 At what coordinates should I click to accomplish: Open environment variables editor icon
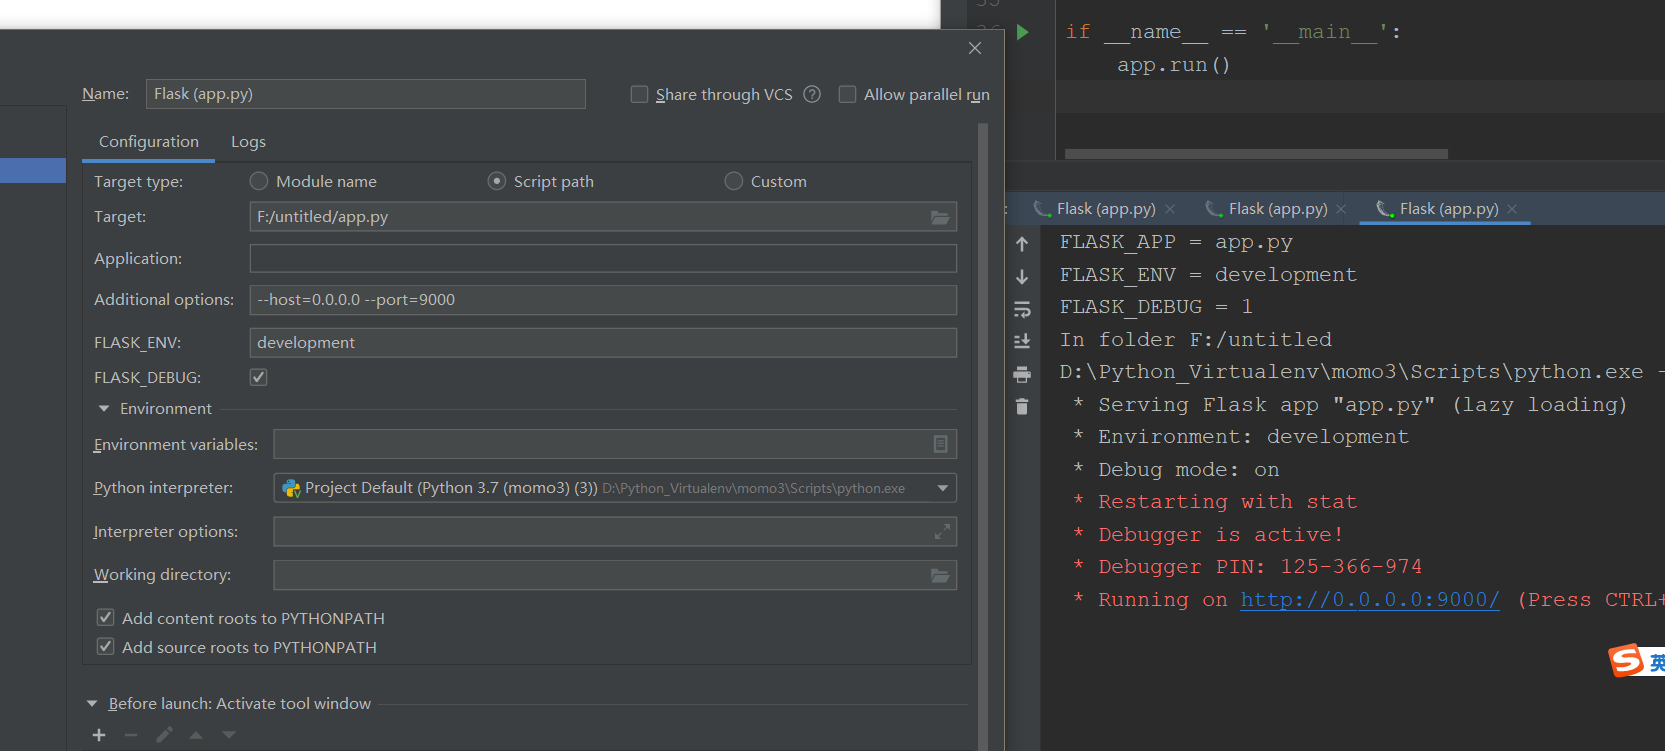coord(940,444)
